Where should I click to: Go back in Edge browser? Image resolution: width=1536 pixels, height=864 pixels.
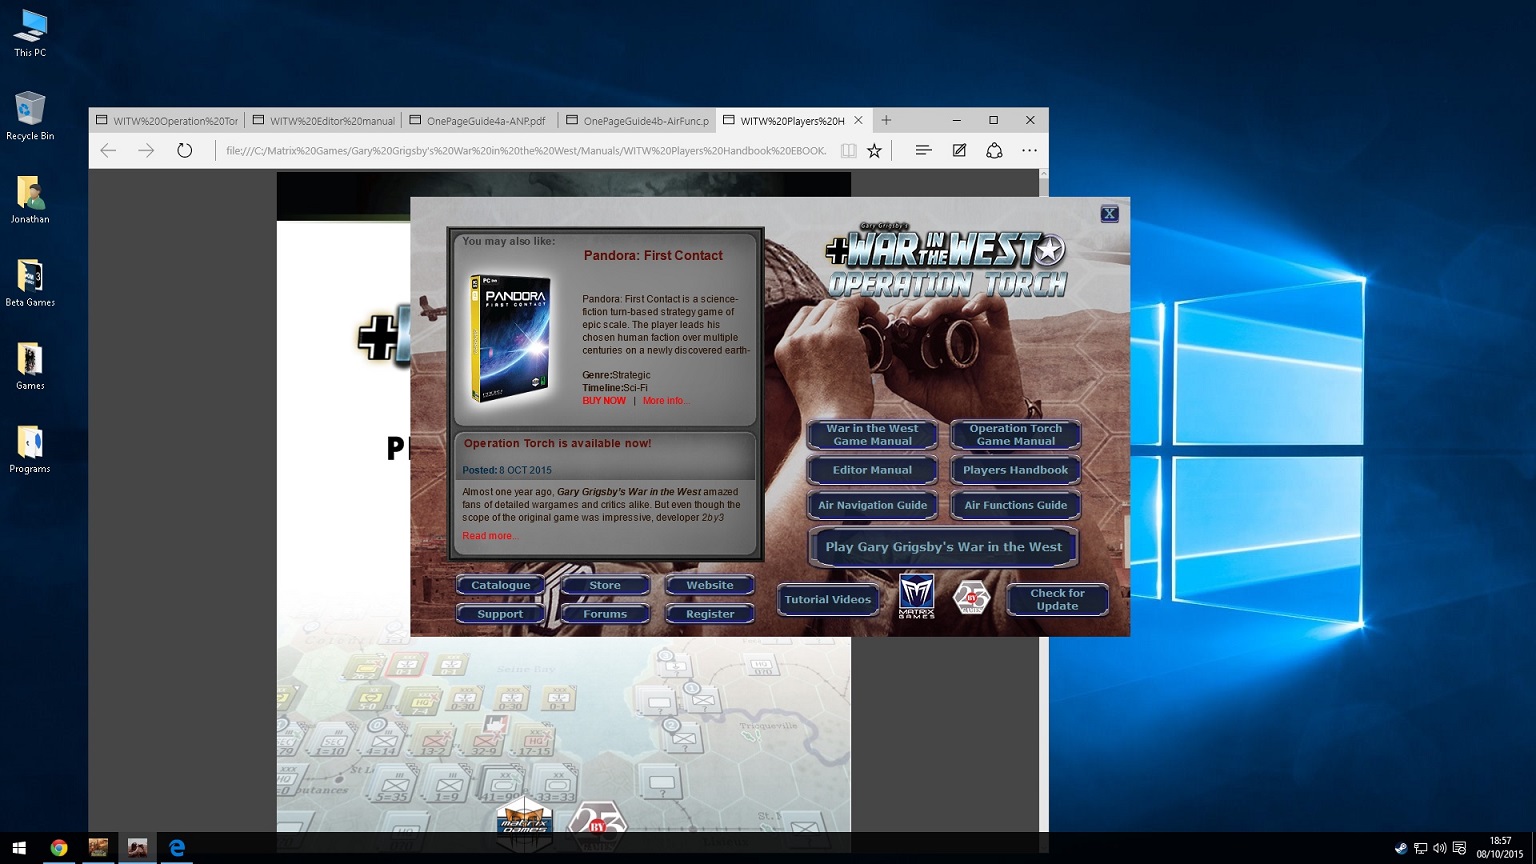coord(108,150)
